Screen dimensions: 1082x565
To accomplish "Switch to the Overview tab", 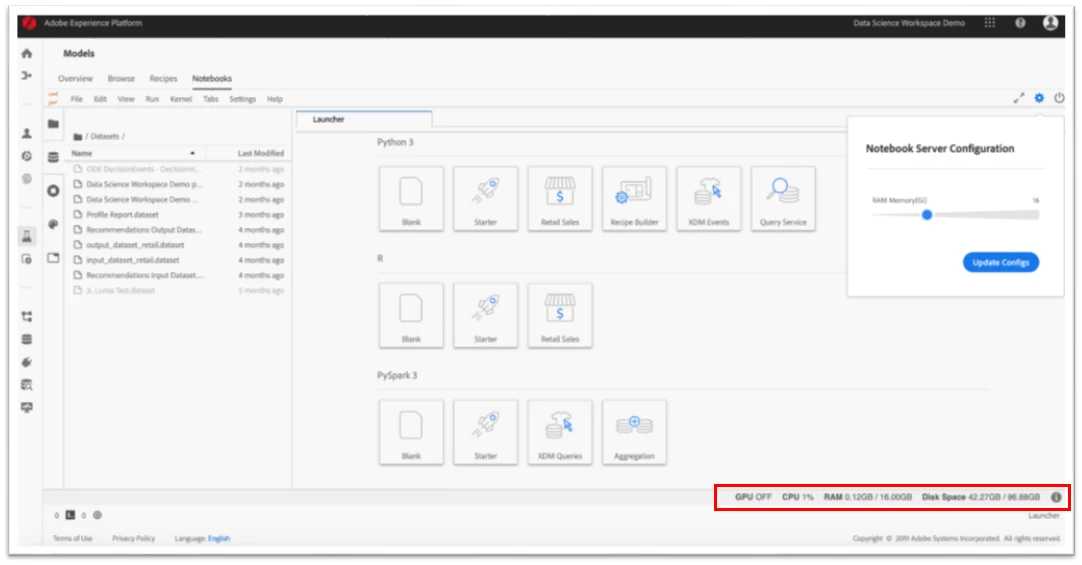I will click(x=75, y=79).
